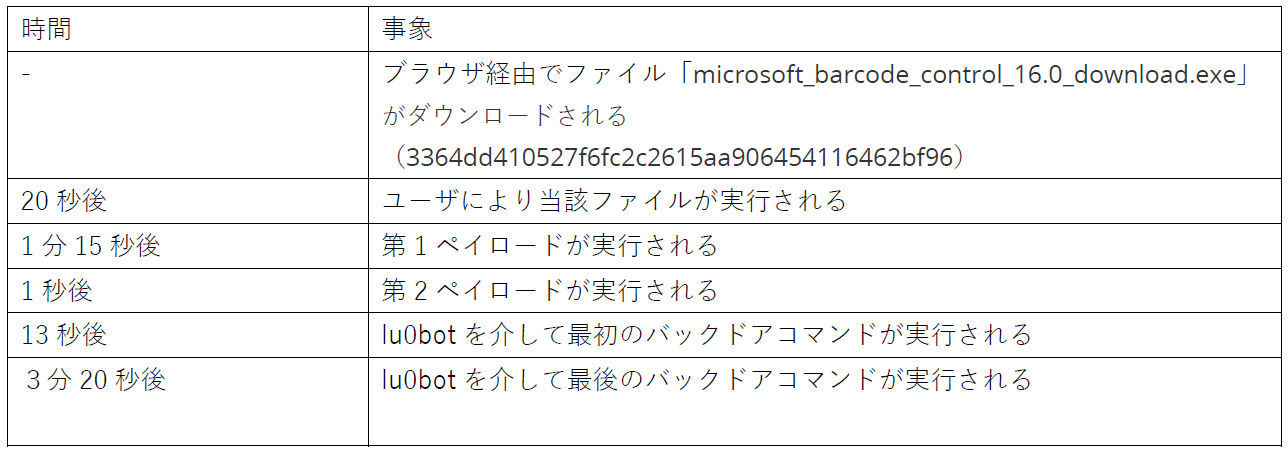Click the 時間 column header cell

[x=189, y=28]
